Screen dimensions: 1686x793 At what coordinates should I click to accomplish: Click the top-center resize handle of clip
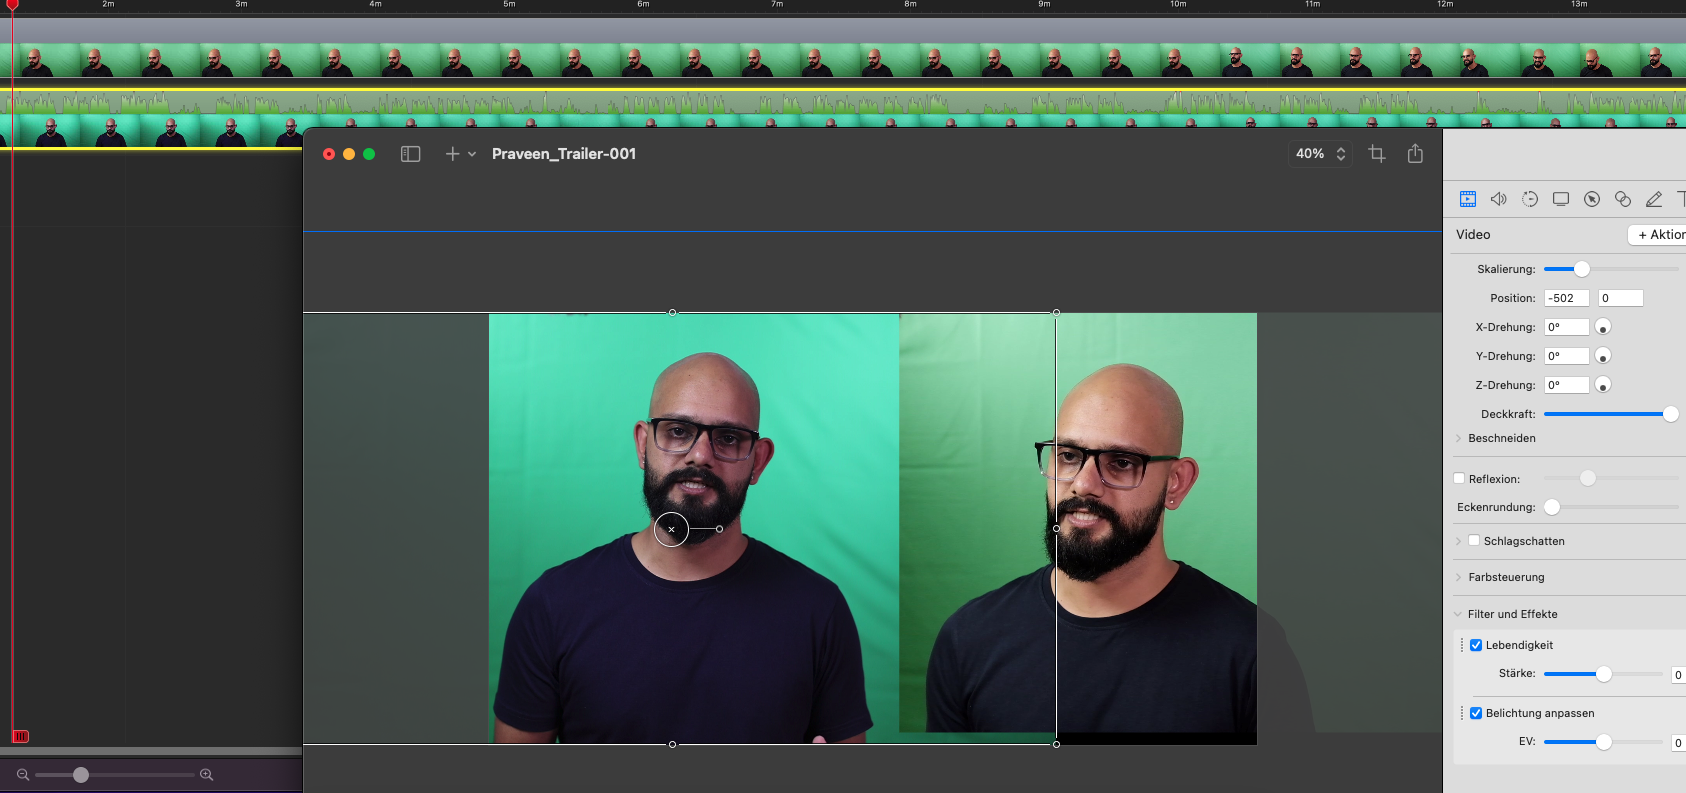click(672, 312)
